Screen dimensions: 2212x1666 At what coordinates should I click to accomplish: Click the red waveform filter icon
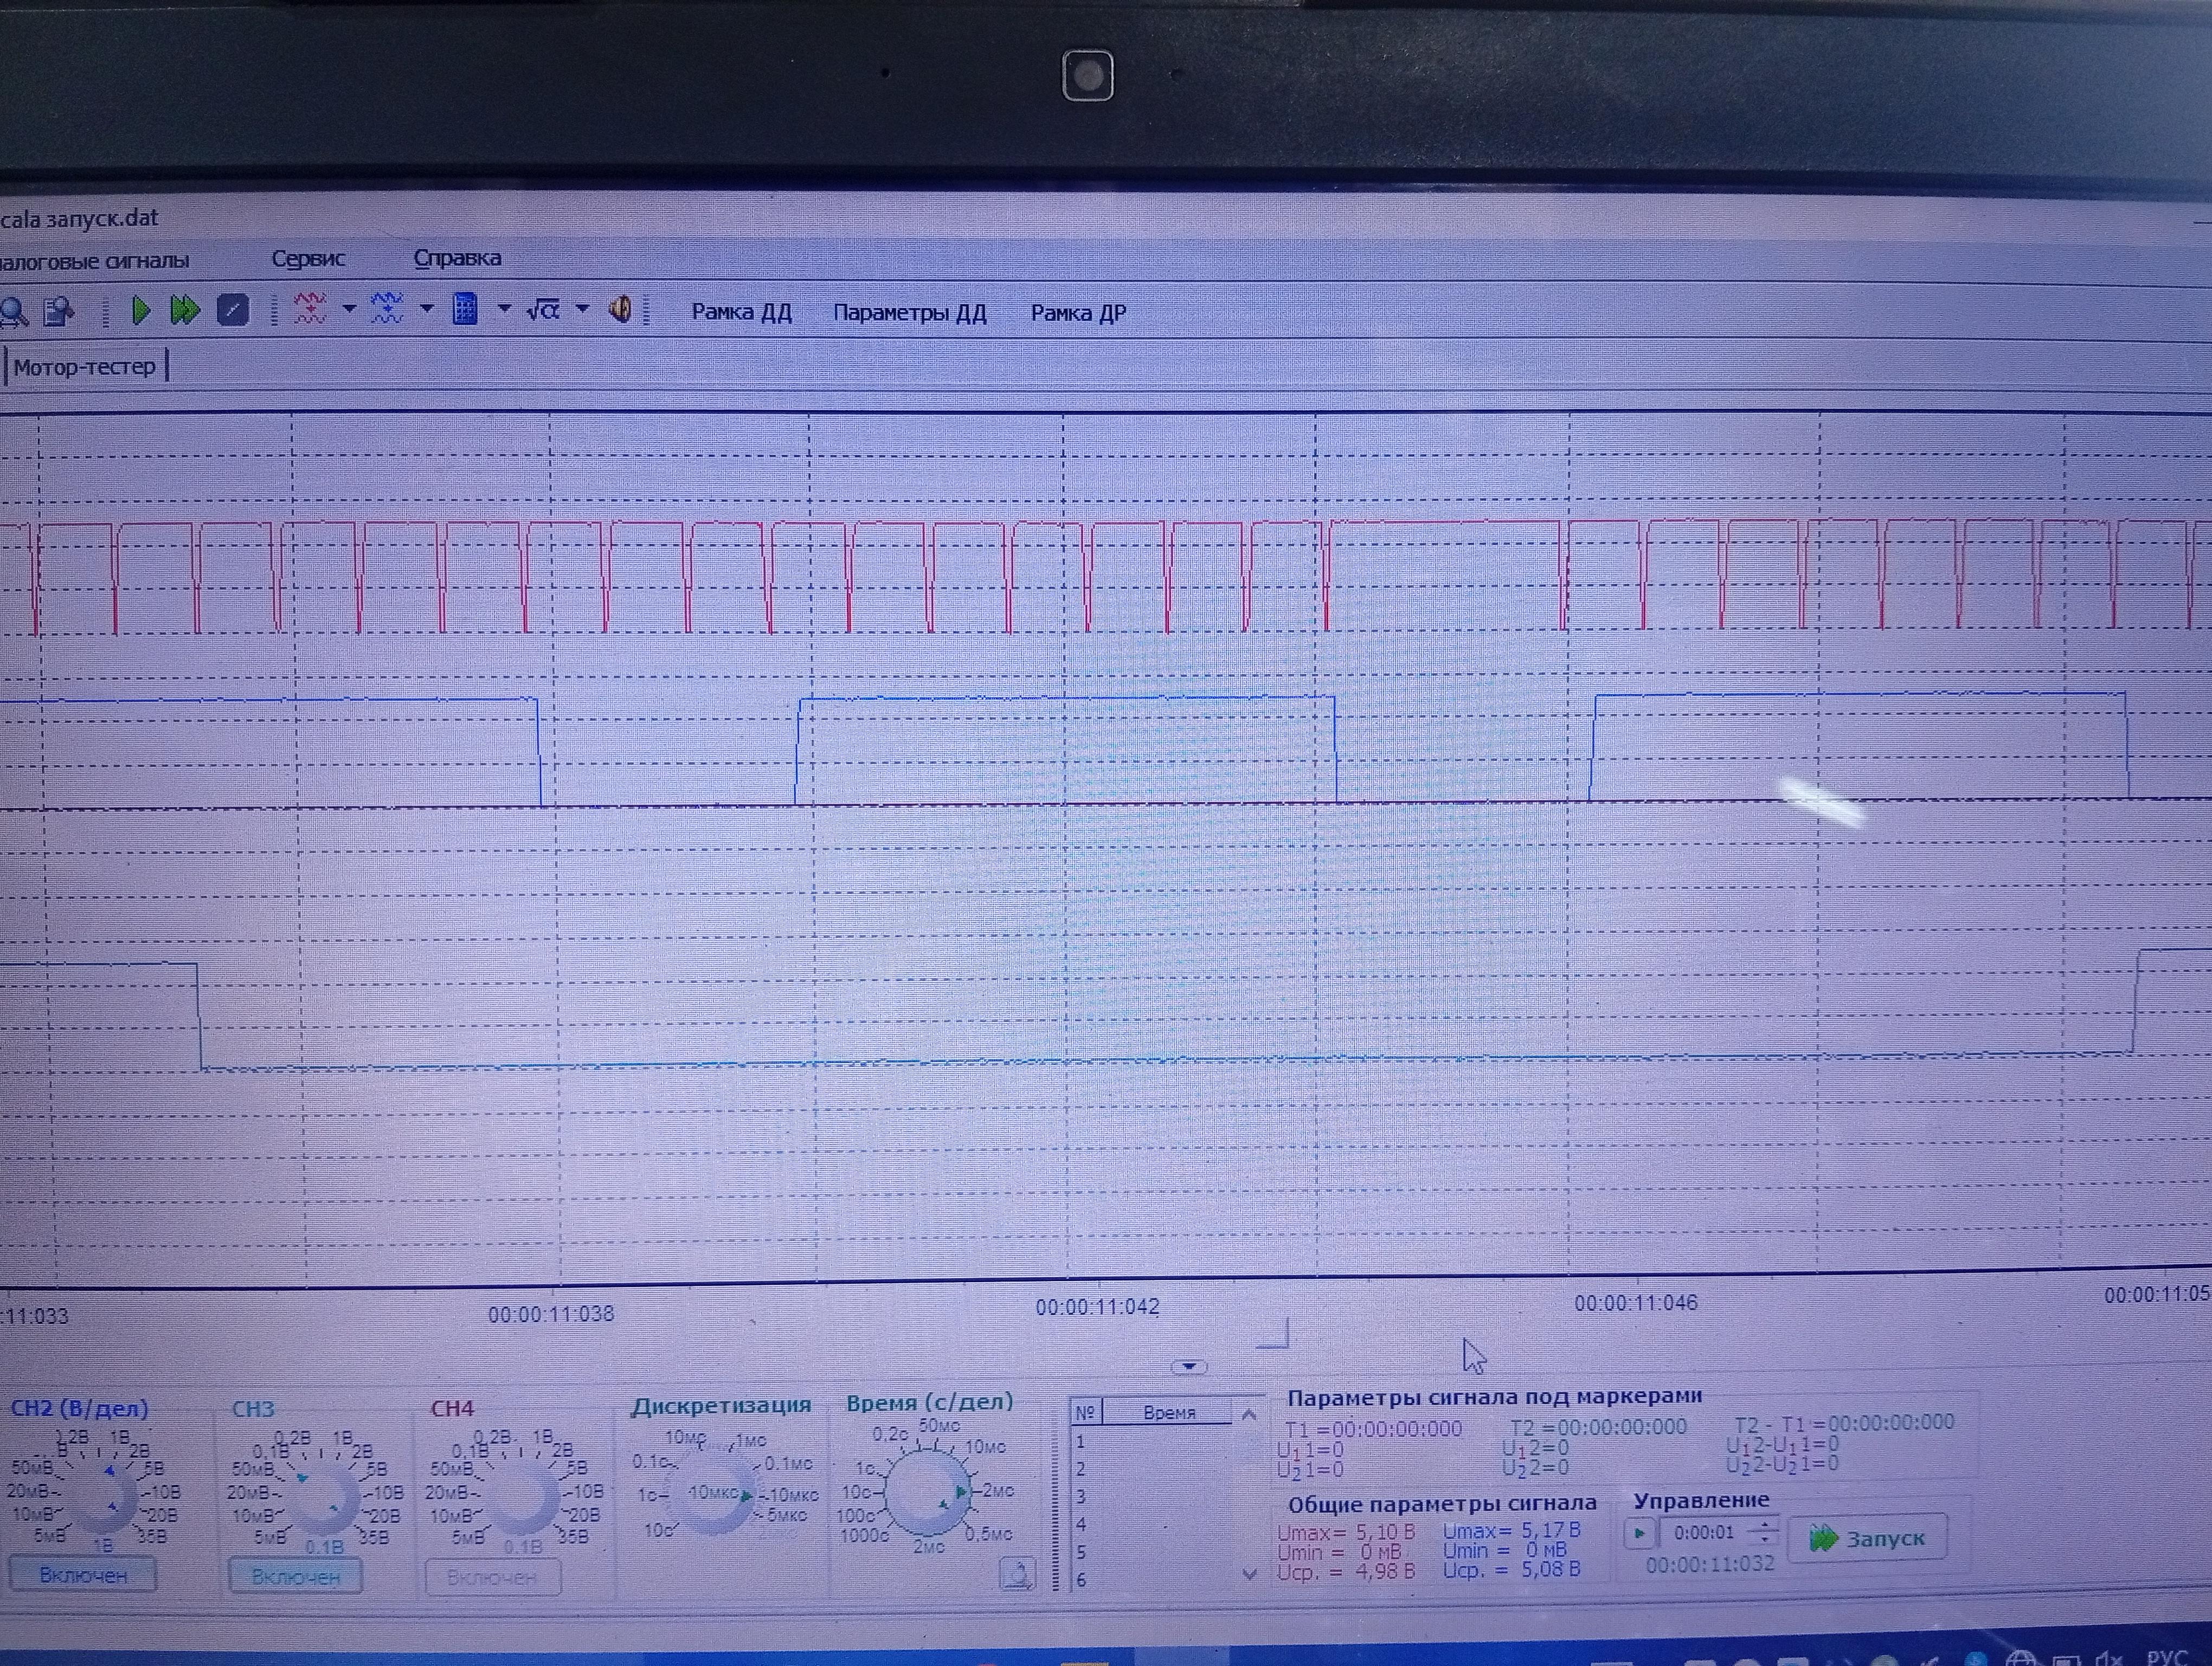pyautogui.click(x=310, y=309)
